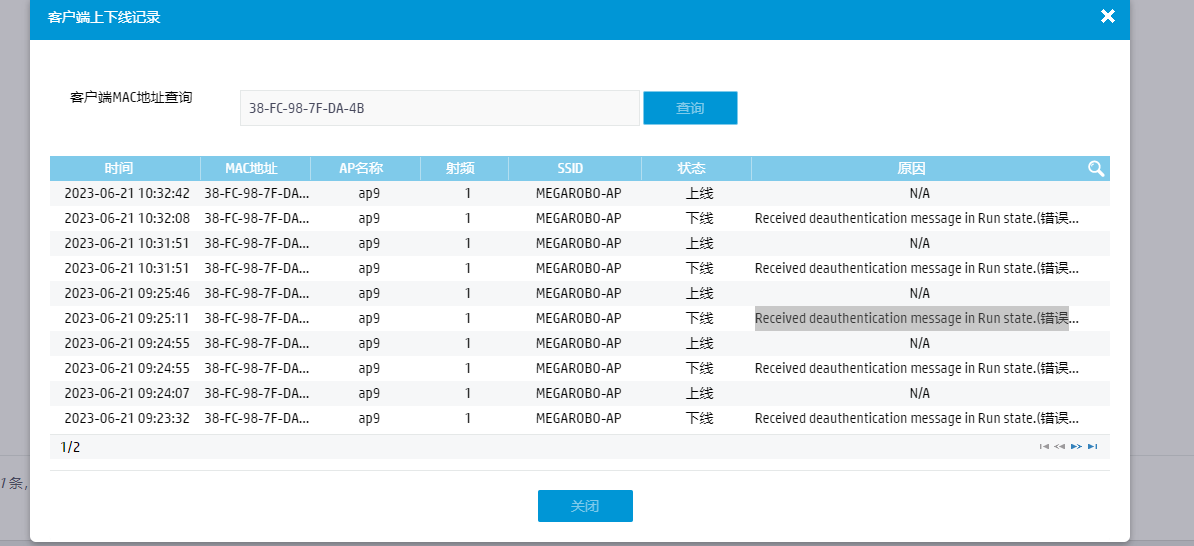Focus the client MAC address input field
1194x546 pixels.
click(x=439, y=108)
